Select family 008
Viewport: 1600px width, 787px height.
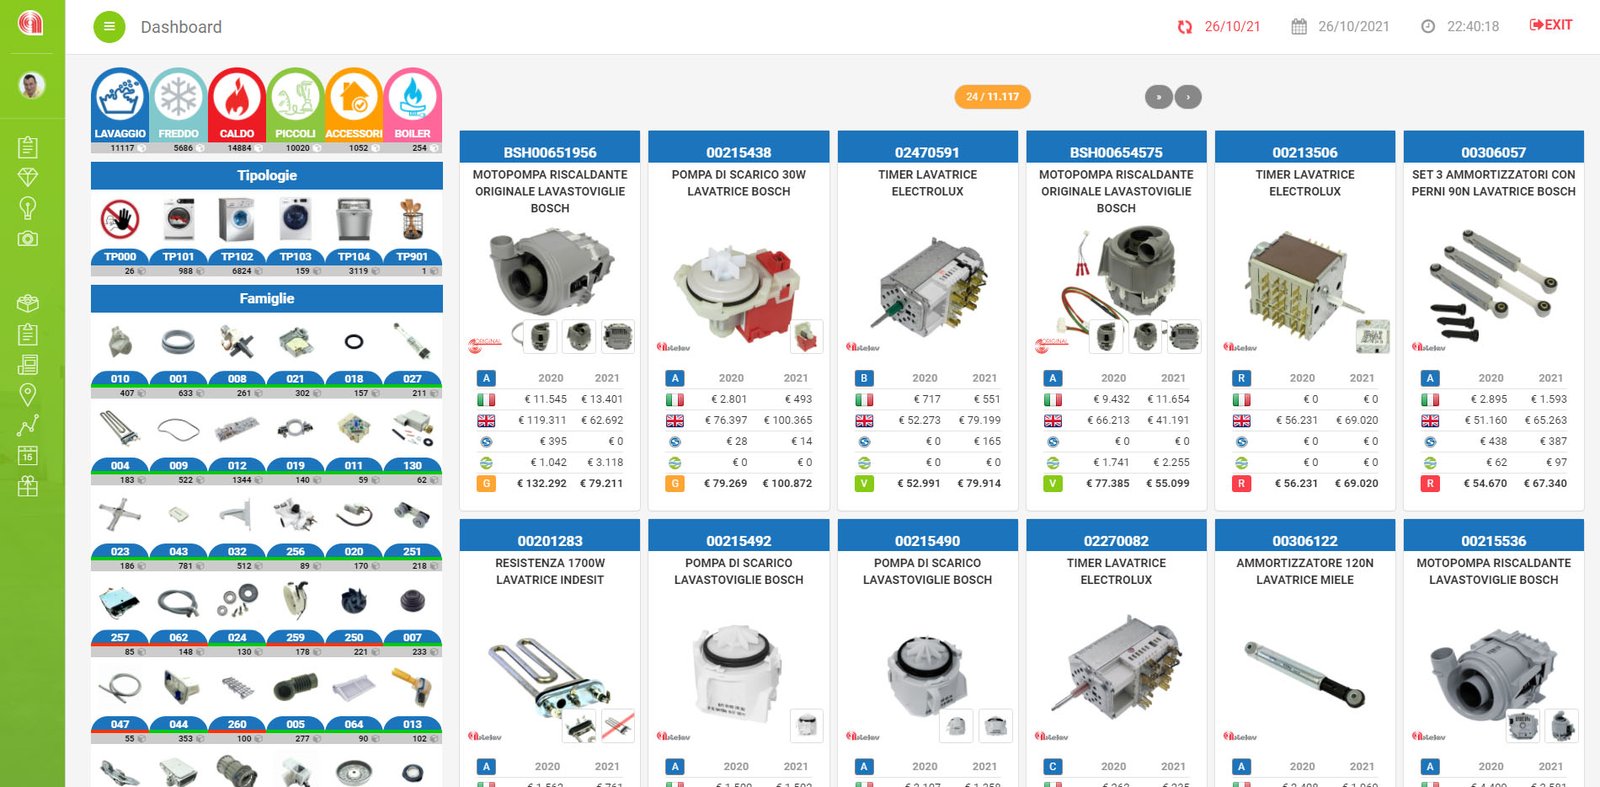click(x=237, y=358)
